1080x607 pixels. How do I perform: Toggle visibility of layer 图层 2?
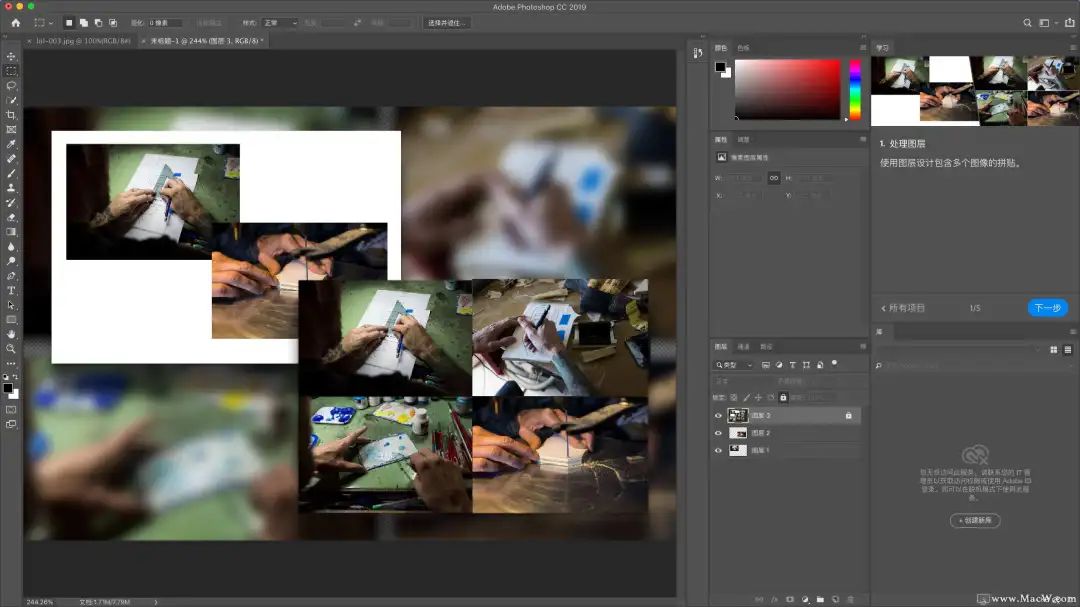[718, 433]
